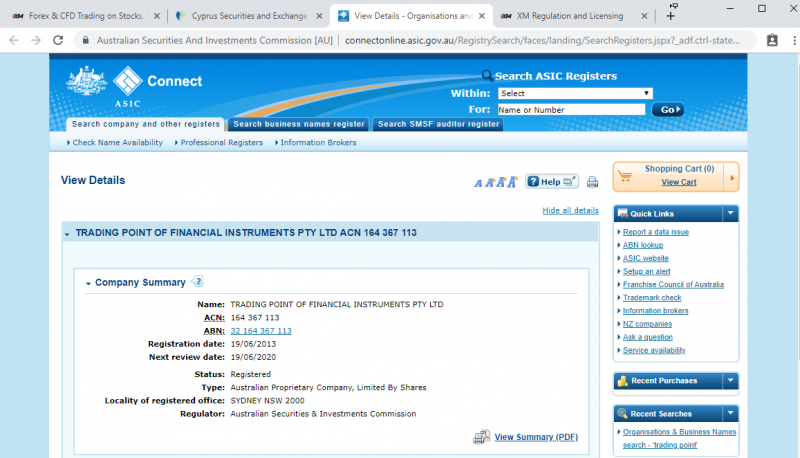Expand the Shopping Cart side arrow
Screen dimensions: 800x458
[x=732, y=177]
